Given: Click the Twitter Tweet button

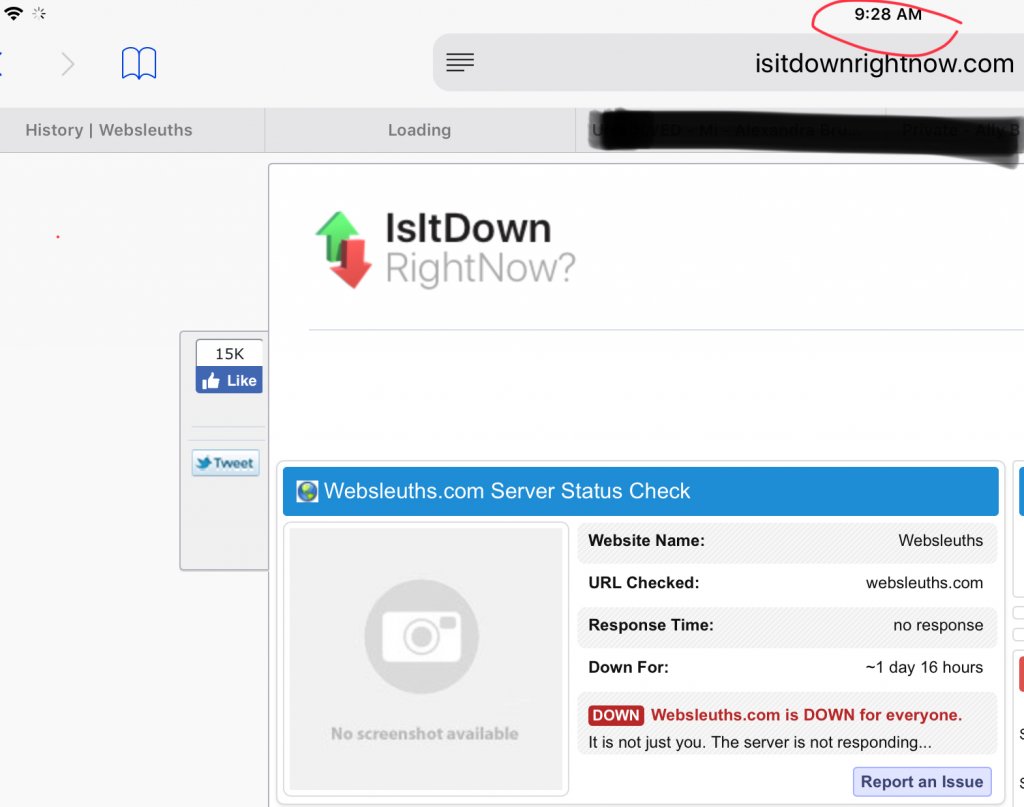Looking at the screenshot, I should tap(225, 463).
